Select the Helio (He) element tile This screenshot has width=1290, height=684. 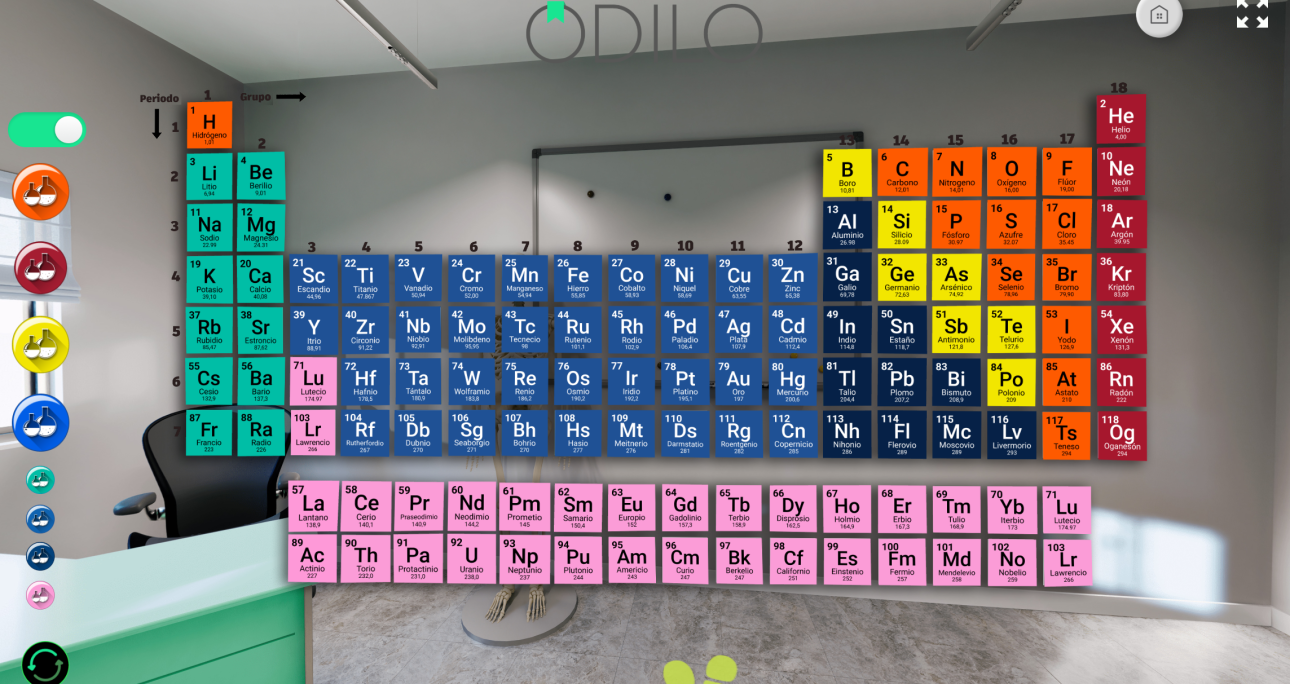pos(1121,119)
